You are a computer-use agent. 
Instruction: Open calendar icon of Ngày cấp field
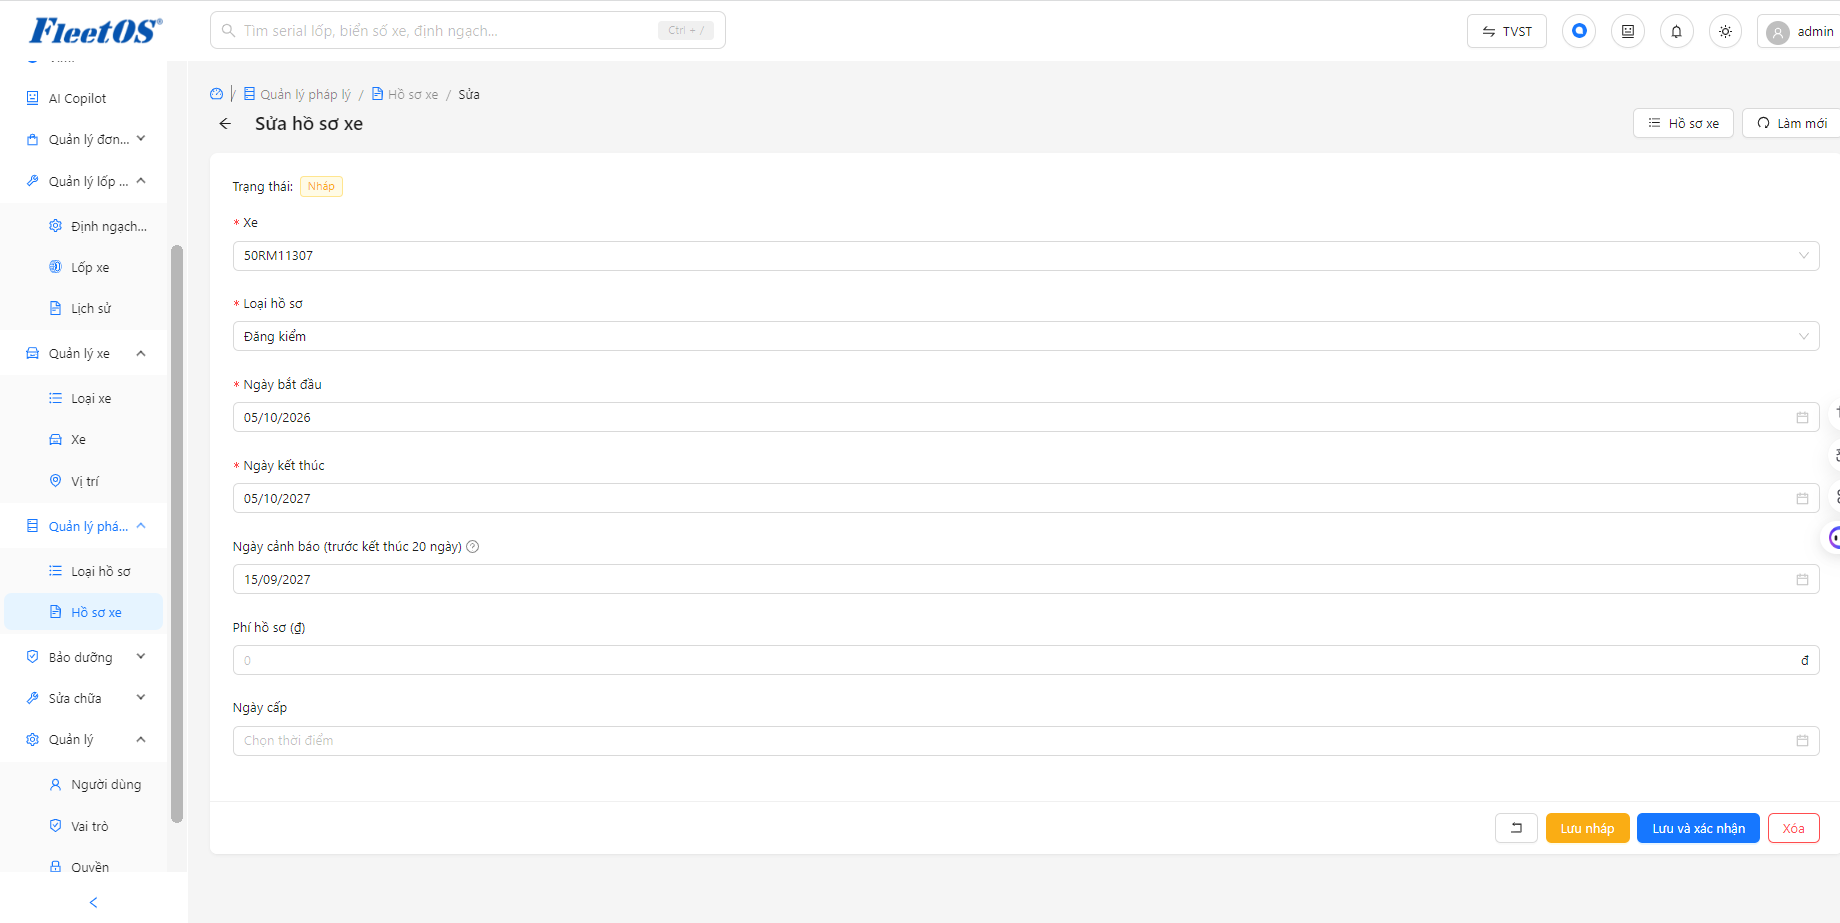(1802, 741)
